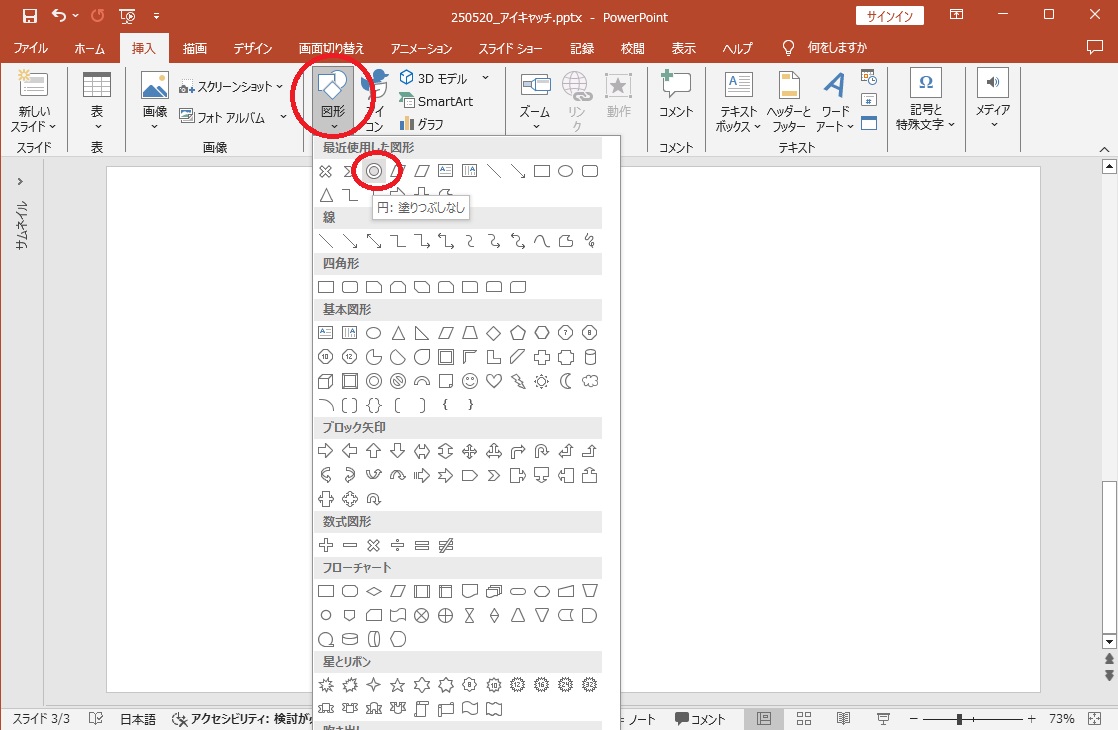Viewport: 1118px width, 730px height.
Task: Pick the smiley face shape
Action: click(470, 381)
